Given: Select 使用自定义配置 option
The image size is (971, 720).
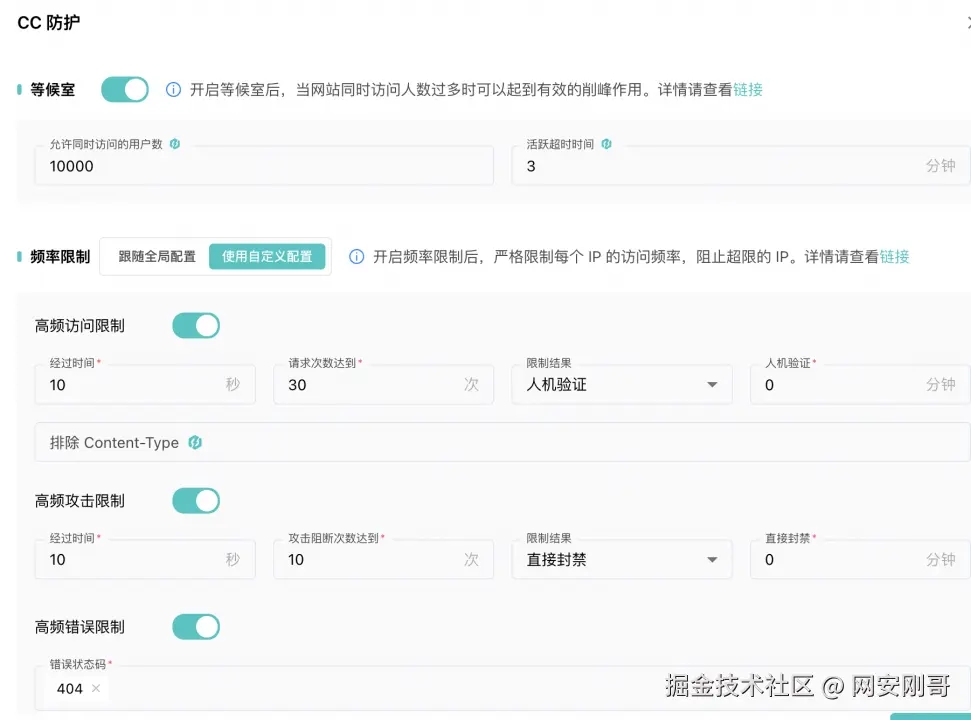Looking at the screenshot, I should (x=267, y=256).
